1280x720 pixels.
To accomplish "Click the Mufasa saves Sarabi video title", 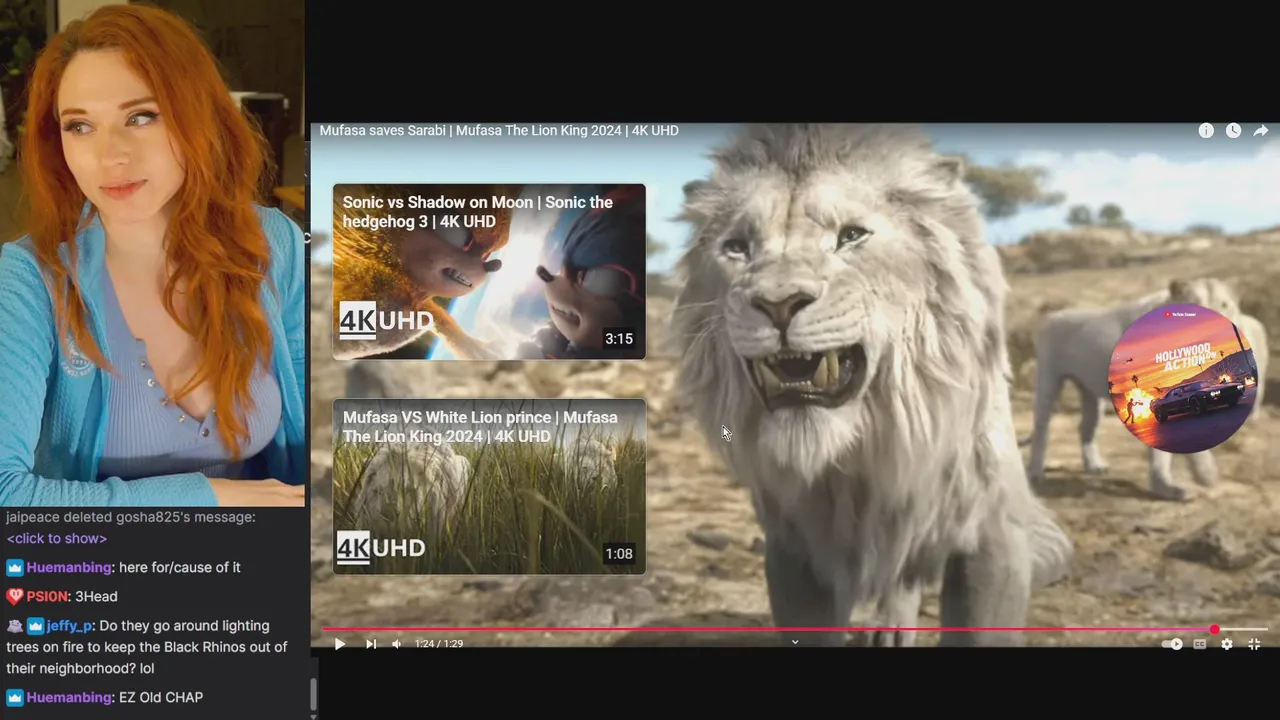I will point(499,131).
